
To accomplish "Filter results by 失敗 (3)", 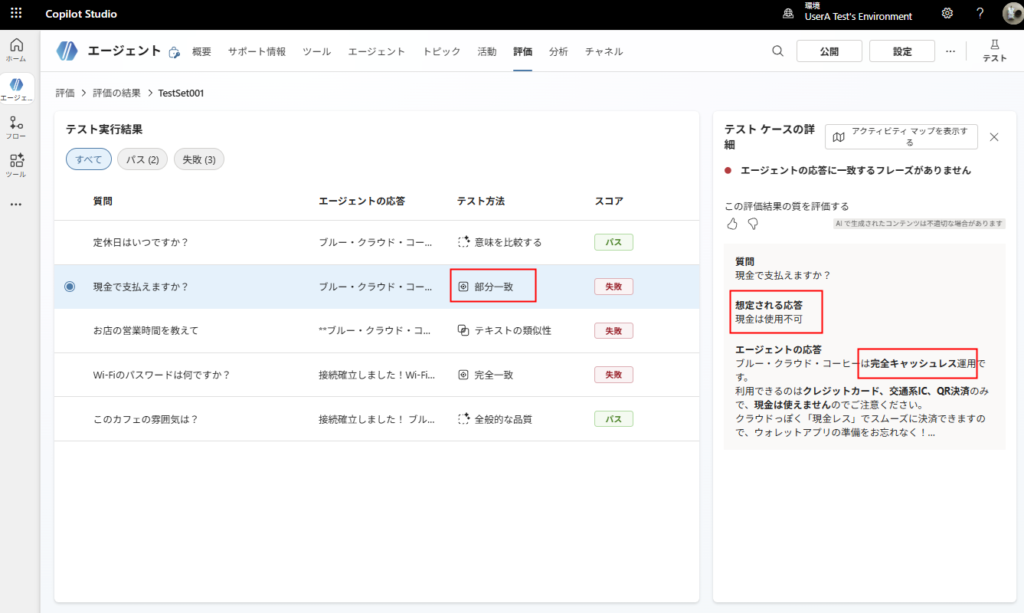I will click(199, 159).
